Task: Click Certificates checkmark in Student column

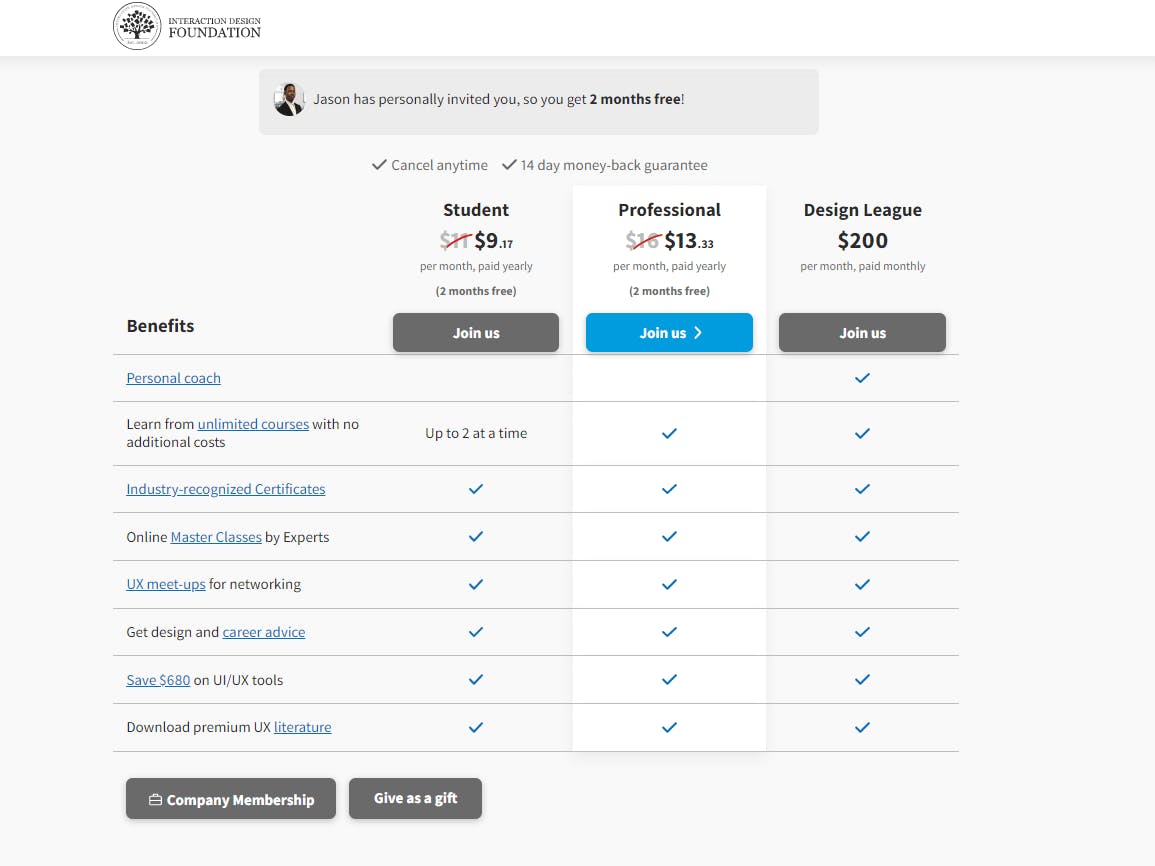Action: 476,489
